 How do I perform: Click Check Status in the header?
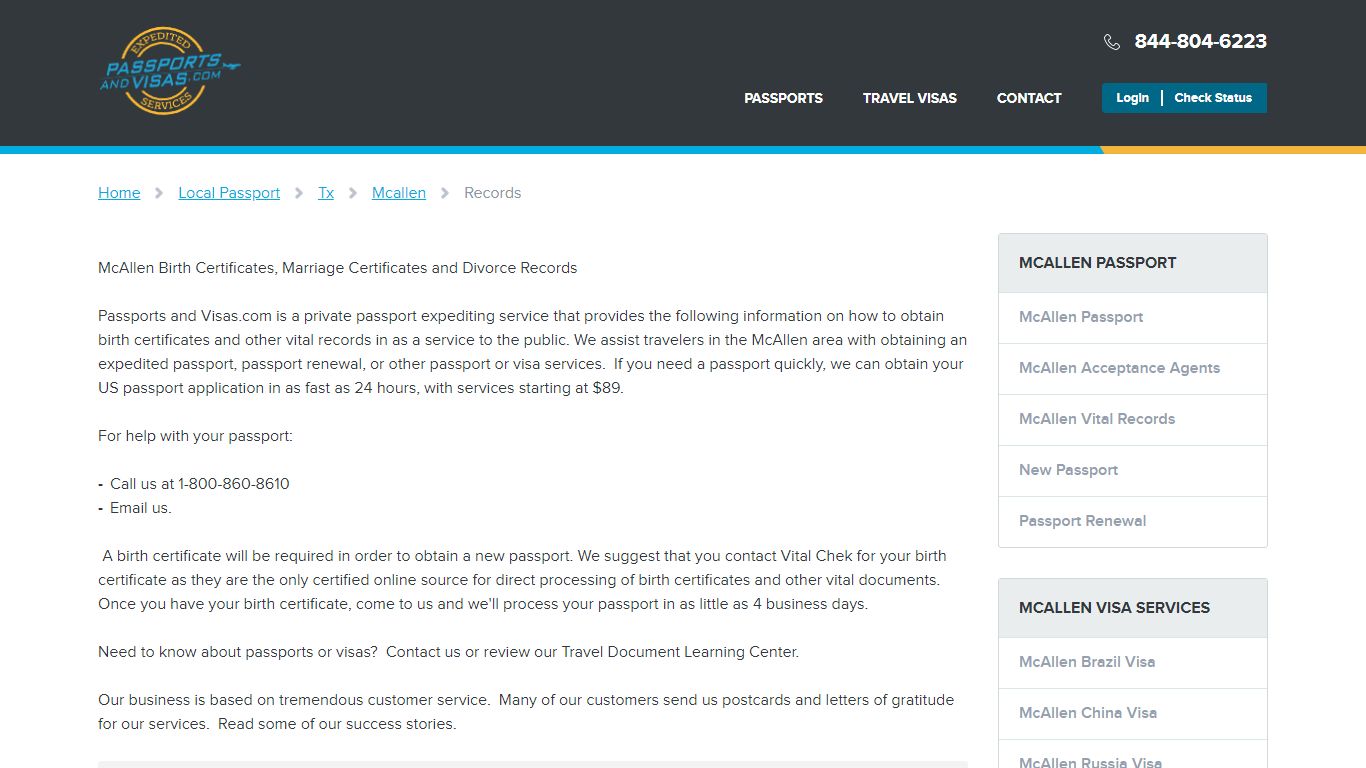click(1213, 98)
